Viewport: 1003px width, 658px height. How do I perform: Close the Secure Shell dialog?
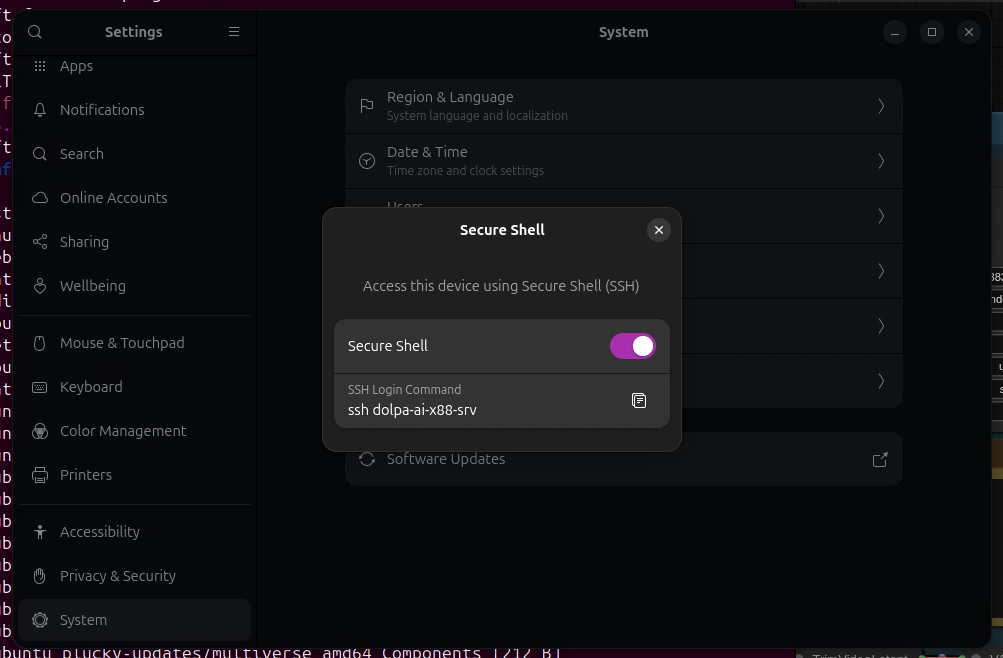(658, 230)
